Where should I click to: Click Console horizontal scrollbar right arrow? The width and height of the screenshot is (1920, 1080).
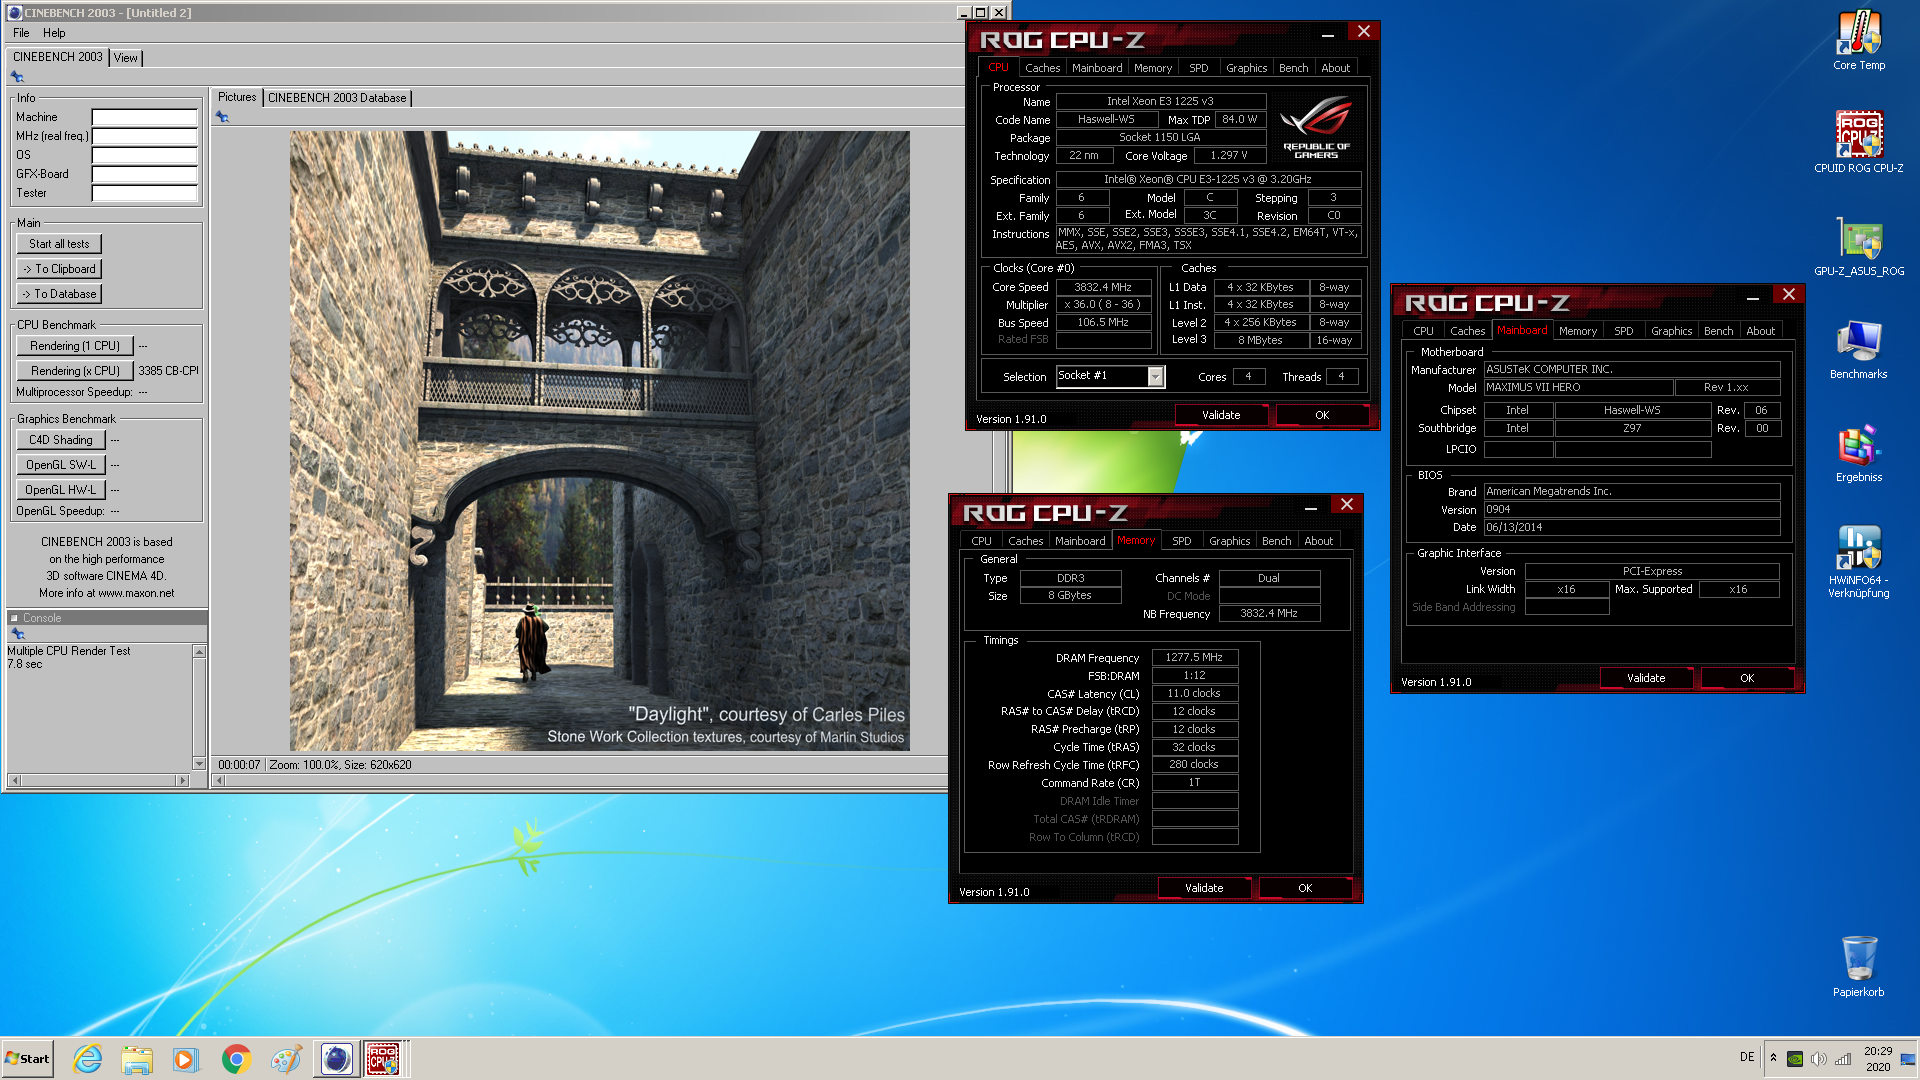coord(182,780)
